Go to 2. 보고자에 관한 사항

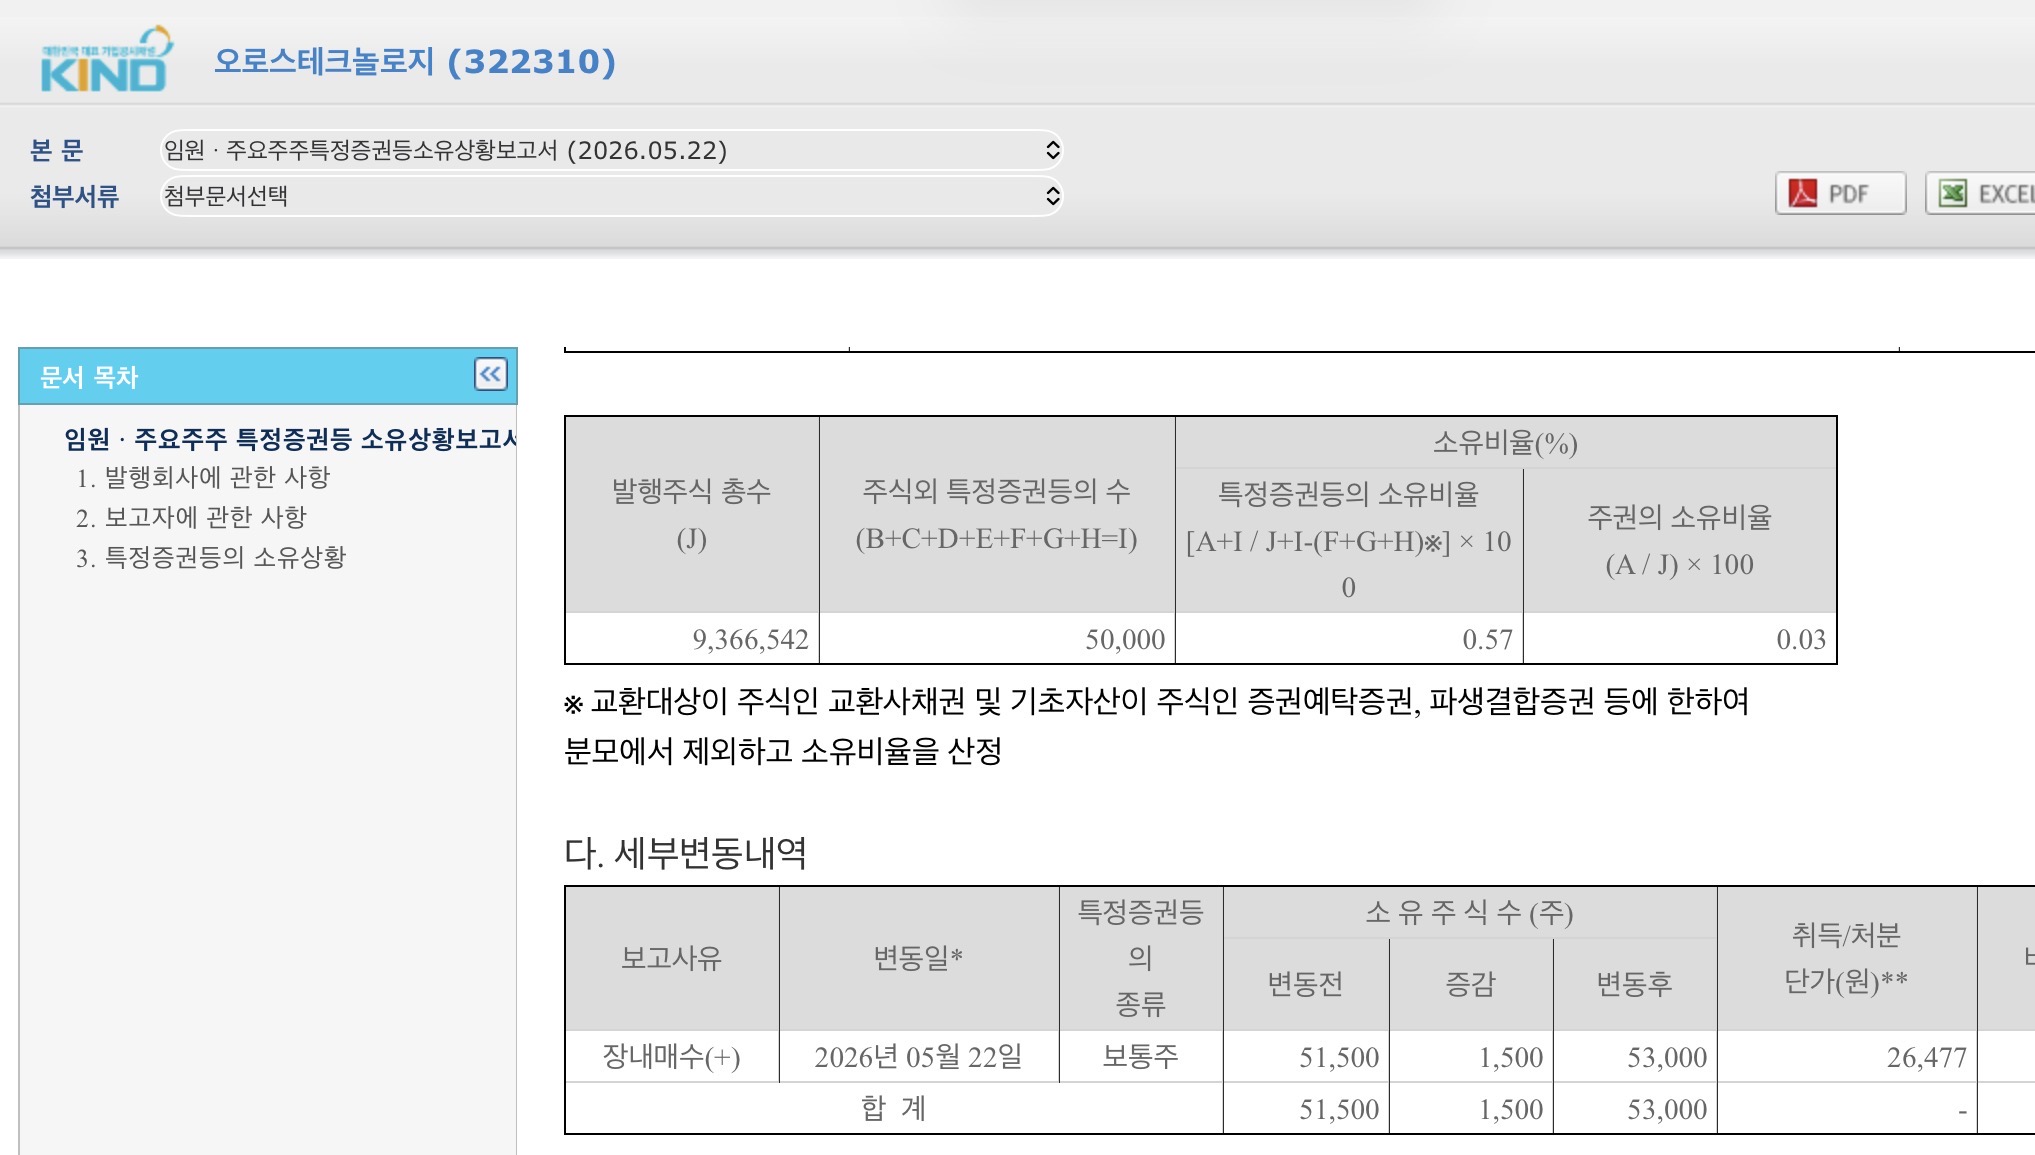click(191, 518)
